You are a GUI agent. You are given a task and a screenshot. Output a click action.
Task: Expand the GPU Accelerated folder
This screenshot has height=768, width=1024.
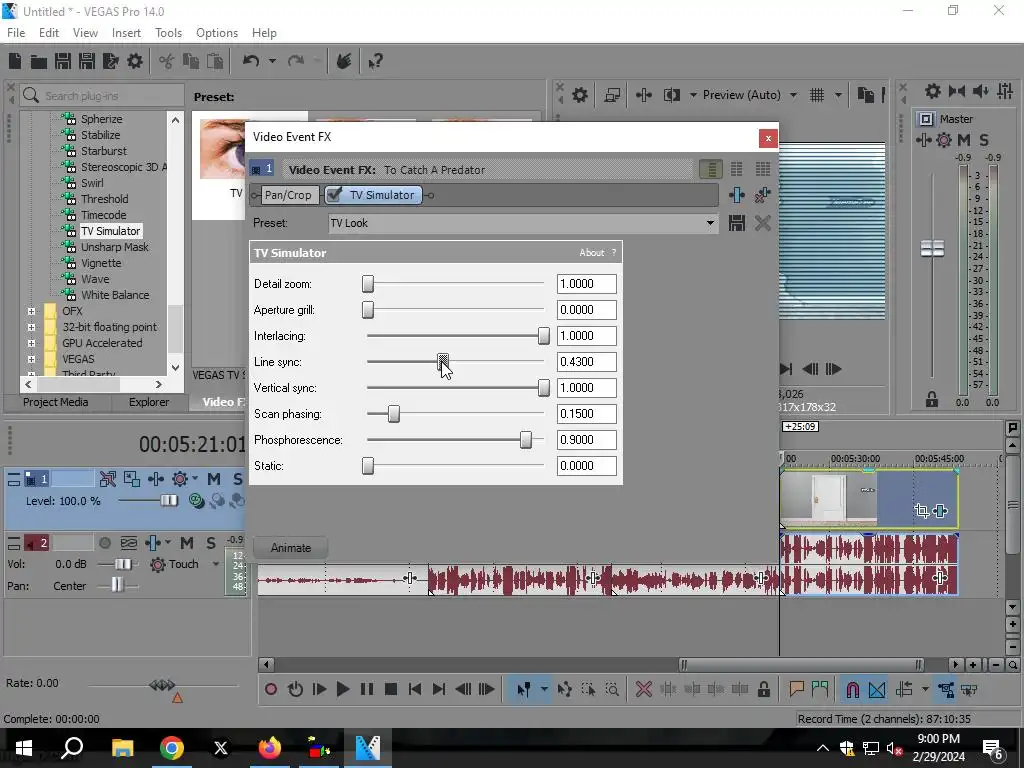[31, 344]
